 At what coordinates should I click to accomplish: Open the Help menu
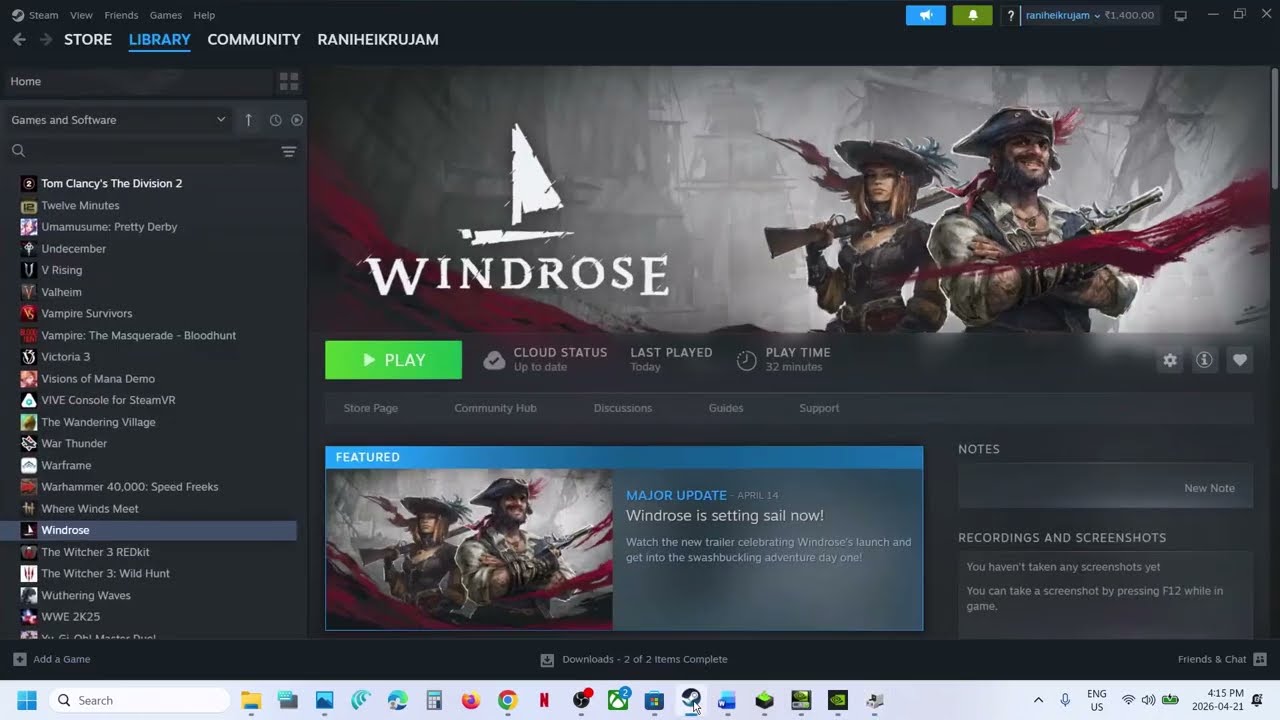204,15
